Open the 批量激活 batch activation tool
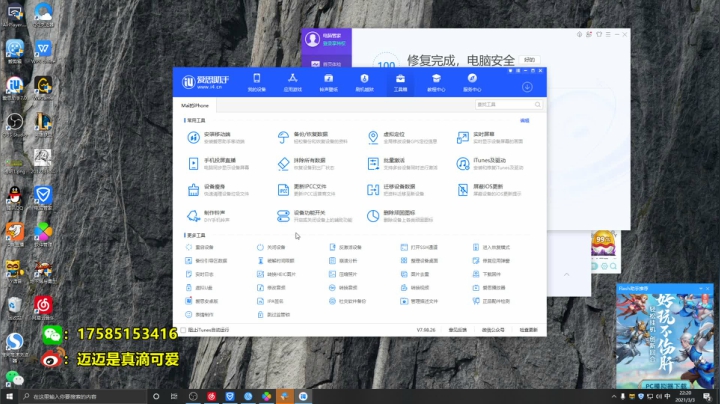720x404 pixels. click(x=402, y=163)
